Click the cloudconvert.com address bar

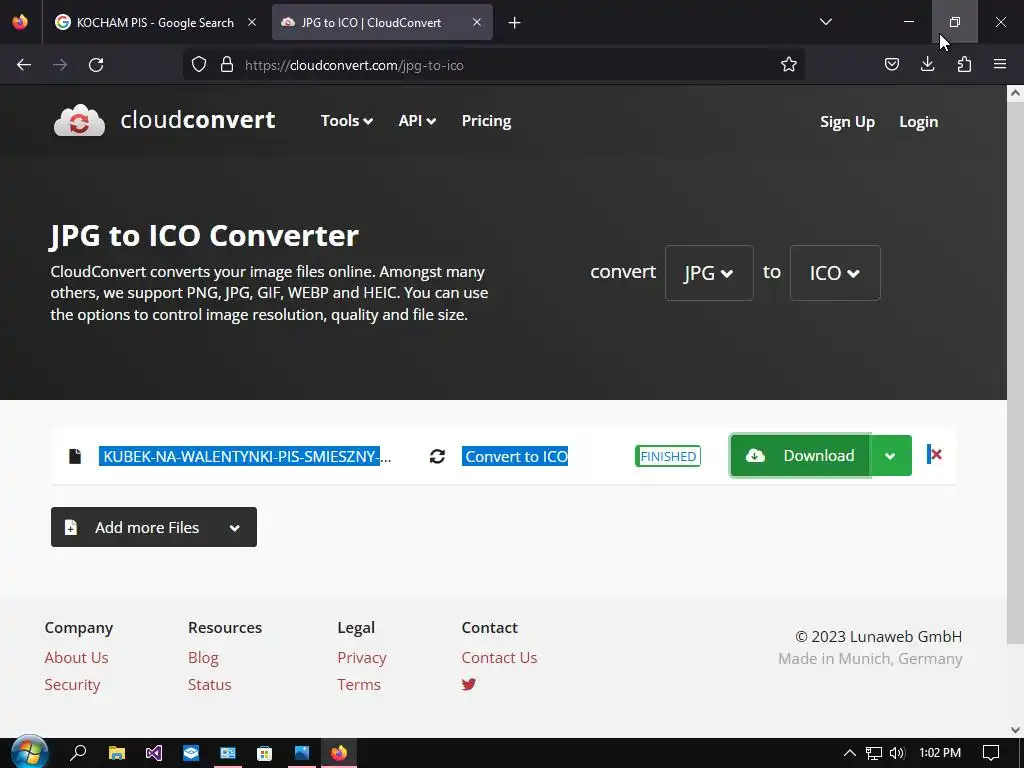(x=493, y=65)
